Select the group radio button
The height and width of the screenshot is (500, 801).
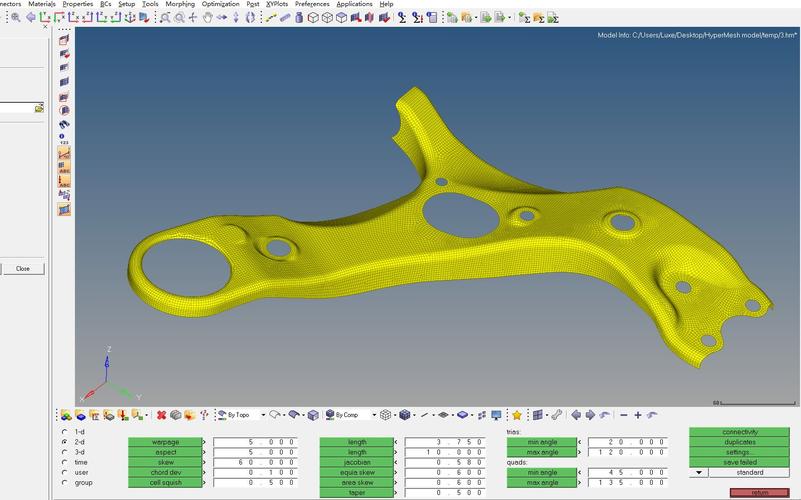[65, 483]
